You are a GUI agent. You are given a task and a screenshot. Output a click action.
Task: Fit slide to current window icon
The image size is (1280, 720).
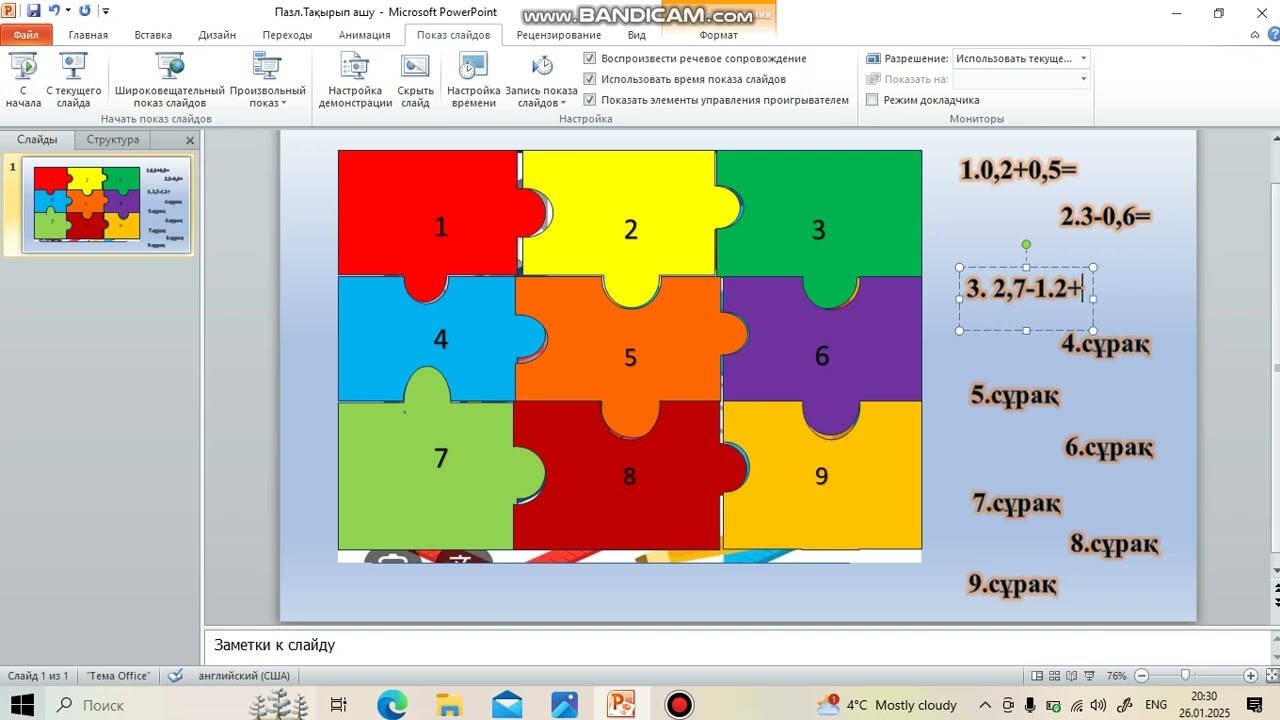click(1270, 676)
